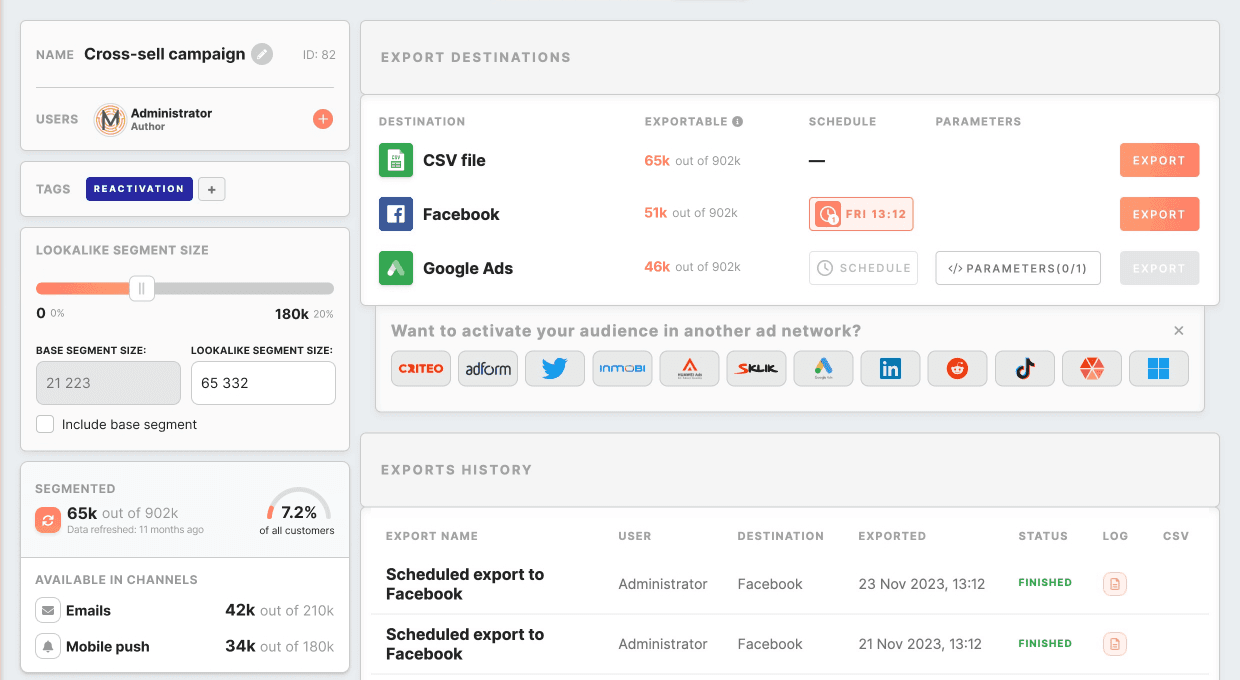Click Export button for Facebook
Screen dimensions: 1240x680
[x=1159, y=214]
